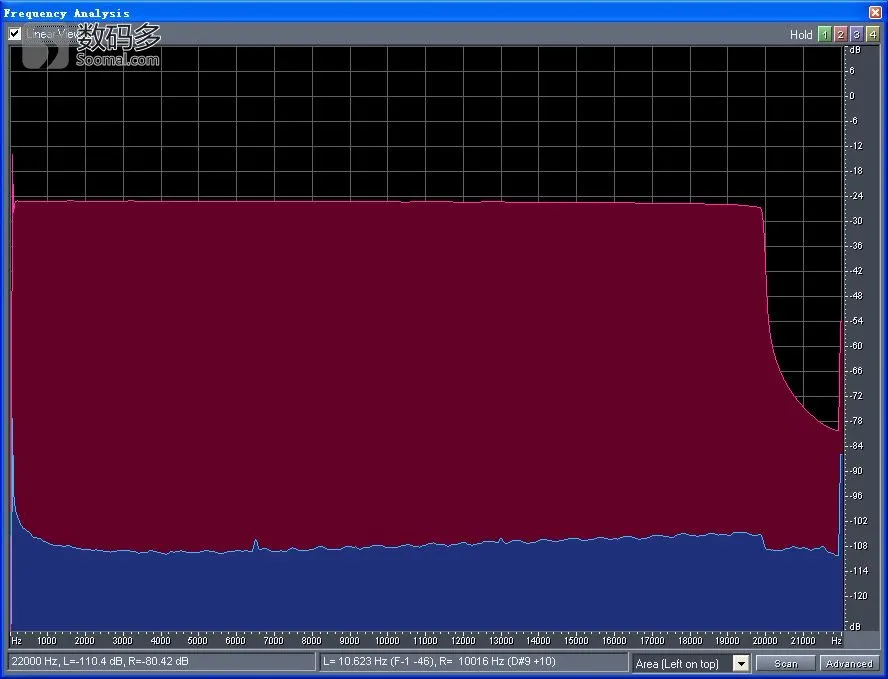The height and width of the screenshot is (679, 888).
Task: Click the 15000 label on frequency axis
Action: tap(576, 640)
